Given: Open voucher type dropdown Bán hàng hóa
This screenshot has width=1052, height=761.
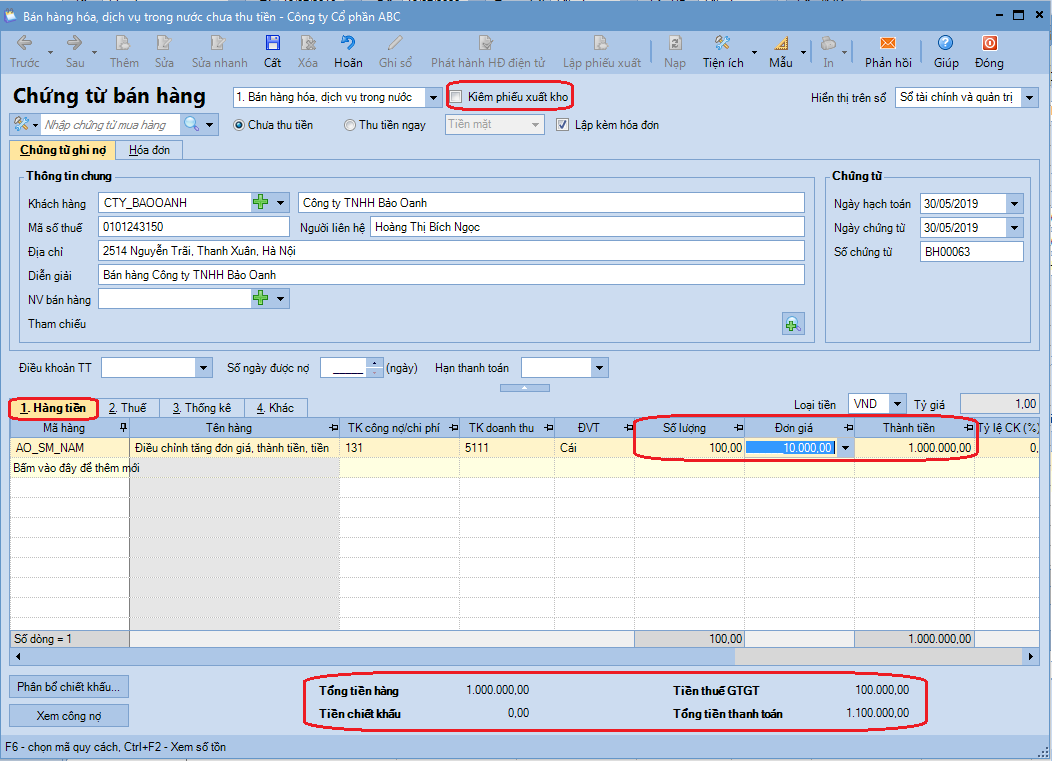Looking at the screenshot, I should click(433, 97).
